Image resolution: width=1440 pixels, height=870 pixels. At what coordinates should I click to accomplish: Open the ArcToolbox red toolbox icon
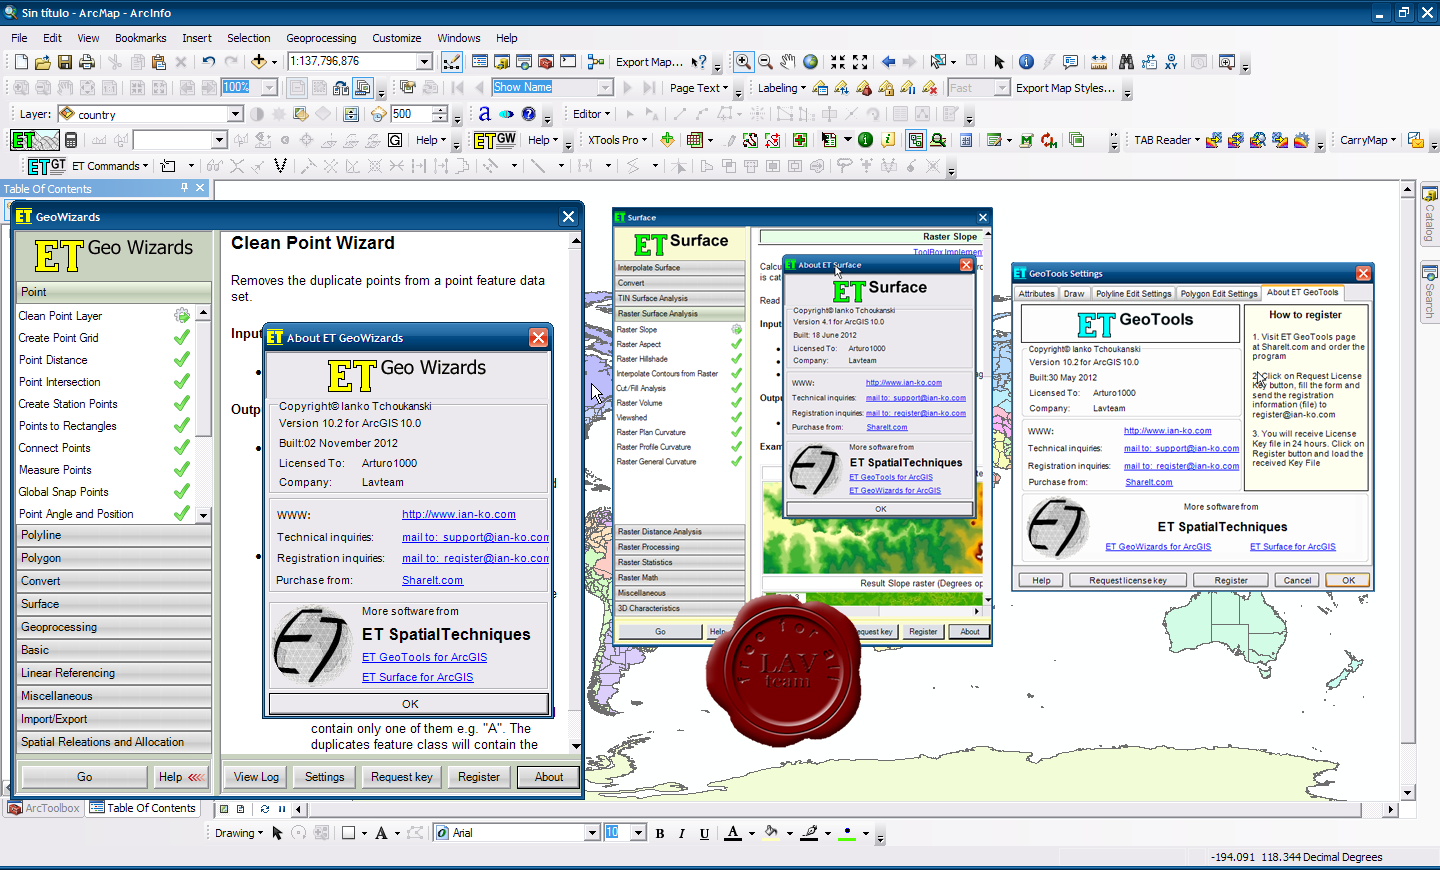click(x=546, y=62)
